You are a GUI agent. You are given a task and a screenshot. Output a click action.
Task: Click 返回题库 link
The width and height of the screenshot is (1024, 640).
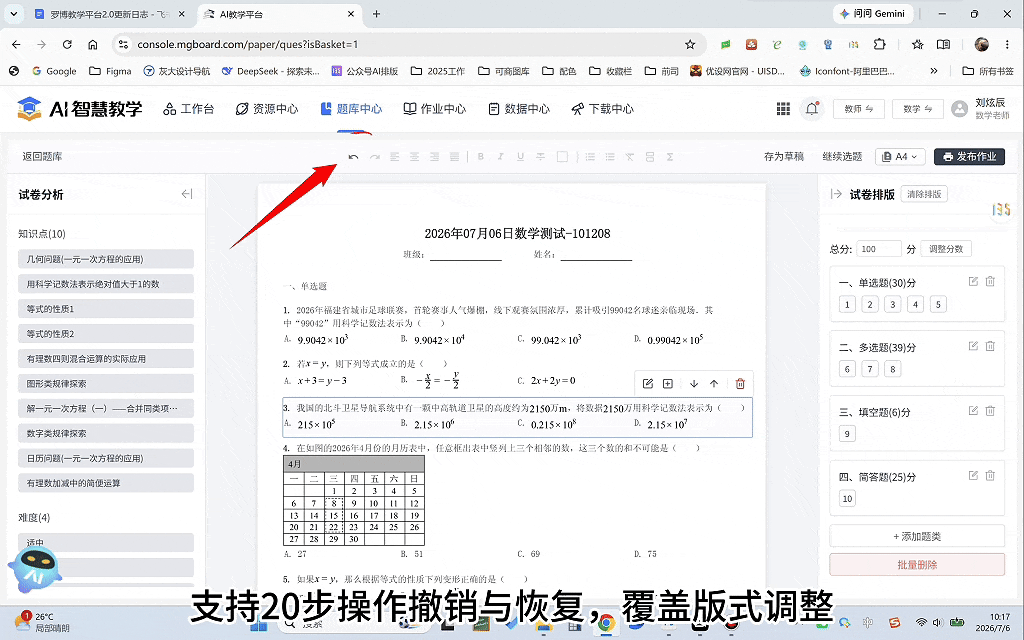point(42,157)
